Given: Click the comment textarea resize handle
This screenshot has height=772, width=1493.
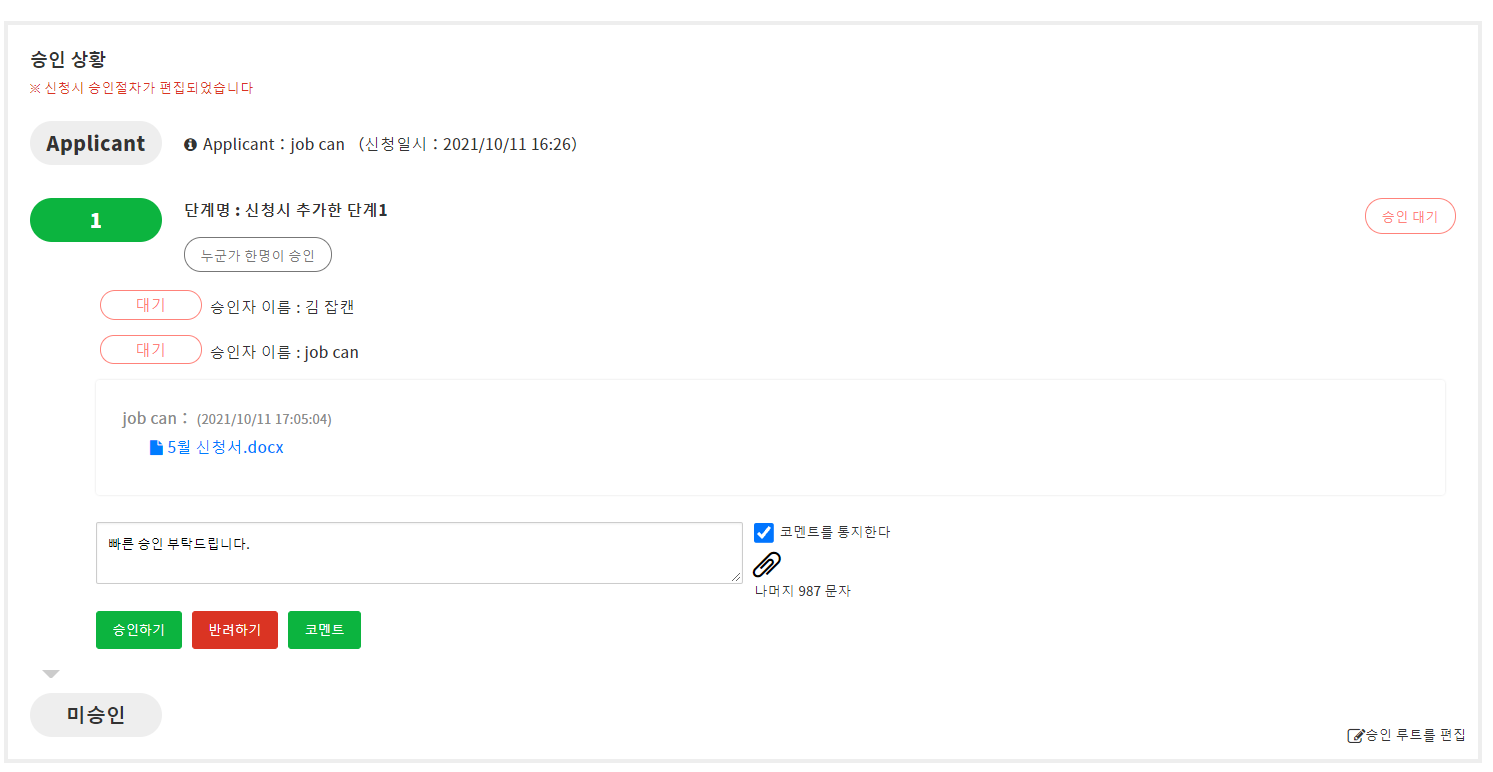Looking at the screenshot, I should 737,577.
